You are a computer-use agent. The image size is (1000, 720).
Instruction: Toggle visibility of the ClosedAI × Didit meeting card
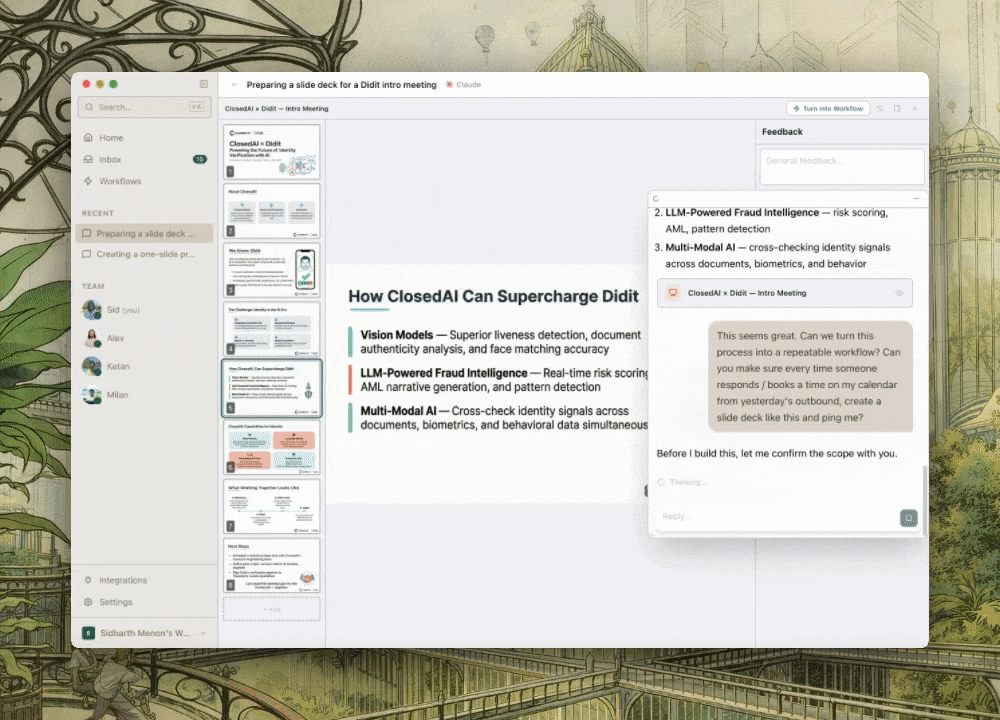coord(901,293)
